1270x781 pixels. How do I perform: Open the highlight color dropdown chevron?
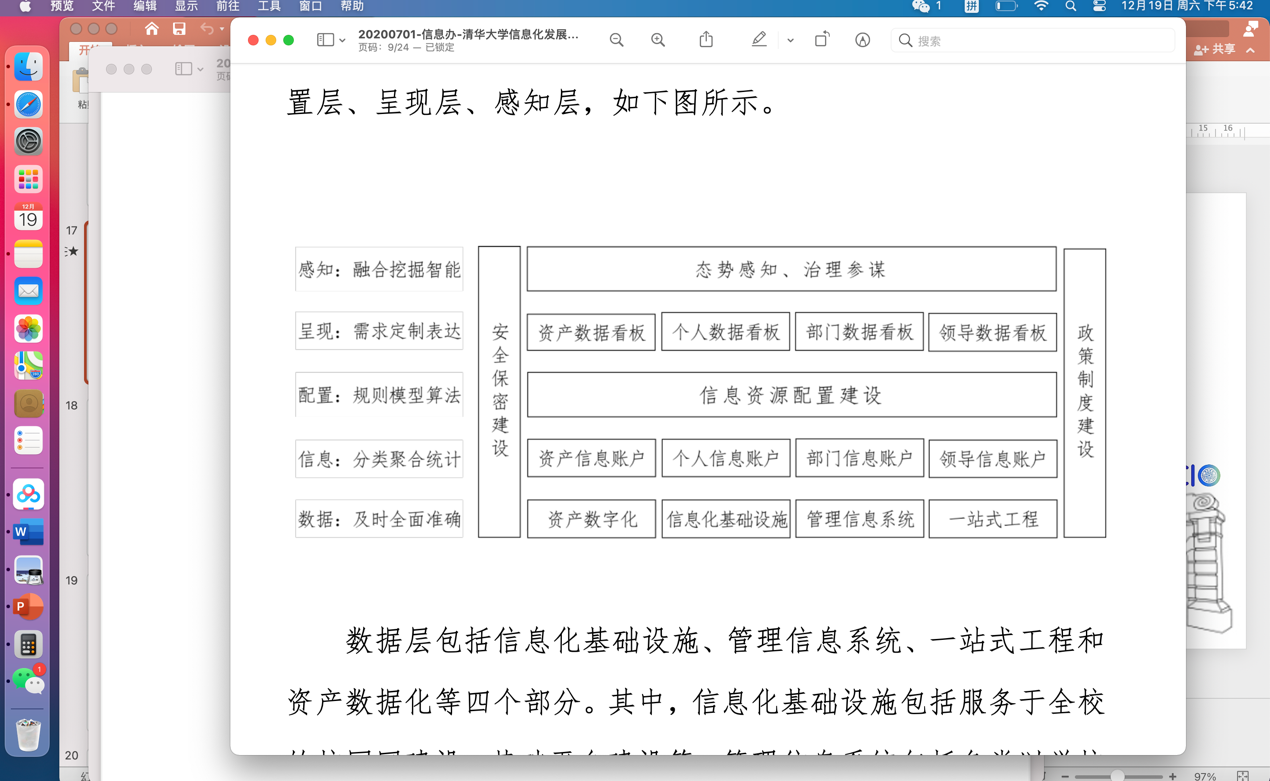click(x=790, y=40)
